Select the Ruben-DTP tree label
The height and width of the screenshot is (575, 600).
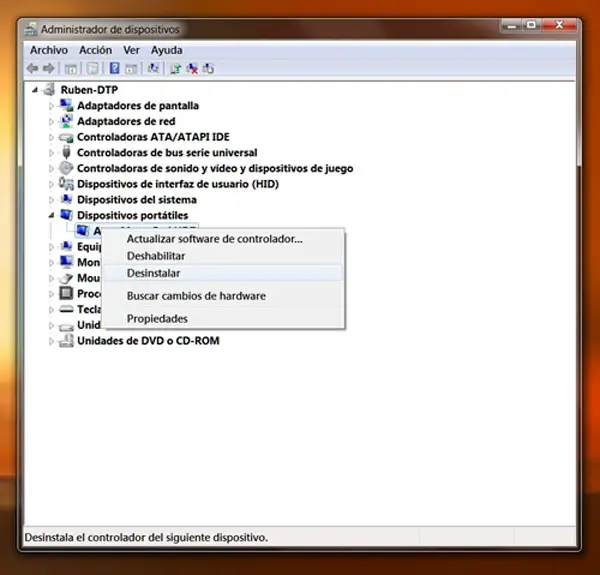[89, 90]
